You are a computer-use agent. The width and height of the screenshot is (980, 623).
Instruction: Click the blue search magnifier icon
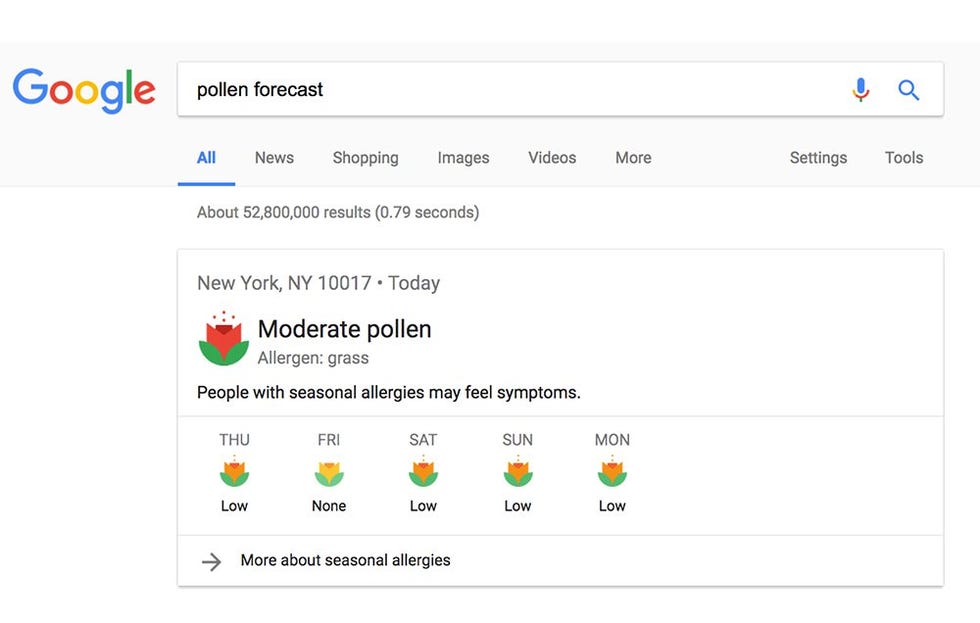point(908,90)
